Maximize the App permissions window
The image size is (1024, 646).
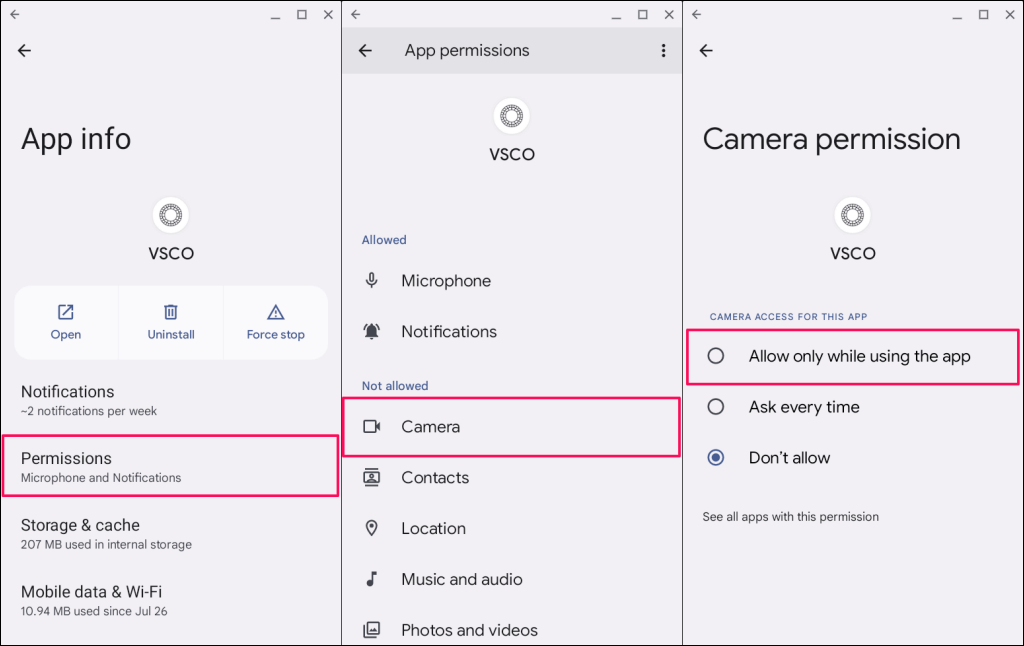coord(643,14)
